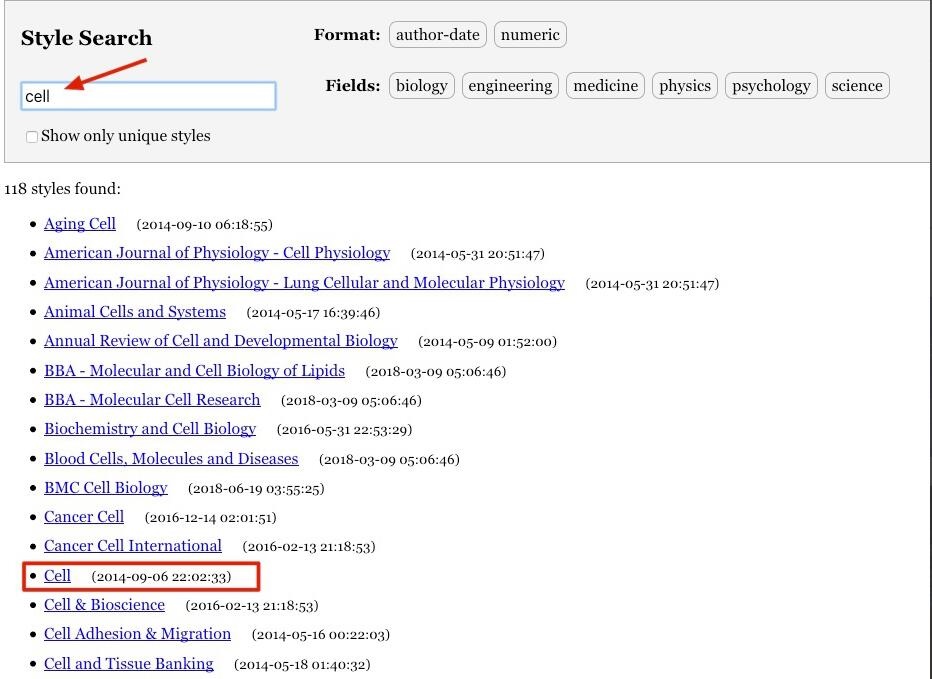Click the Cell Adhesion & Migration timestamp 2014-05-16
932x679 pixels.
[x=321, y=635]
